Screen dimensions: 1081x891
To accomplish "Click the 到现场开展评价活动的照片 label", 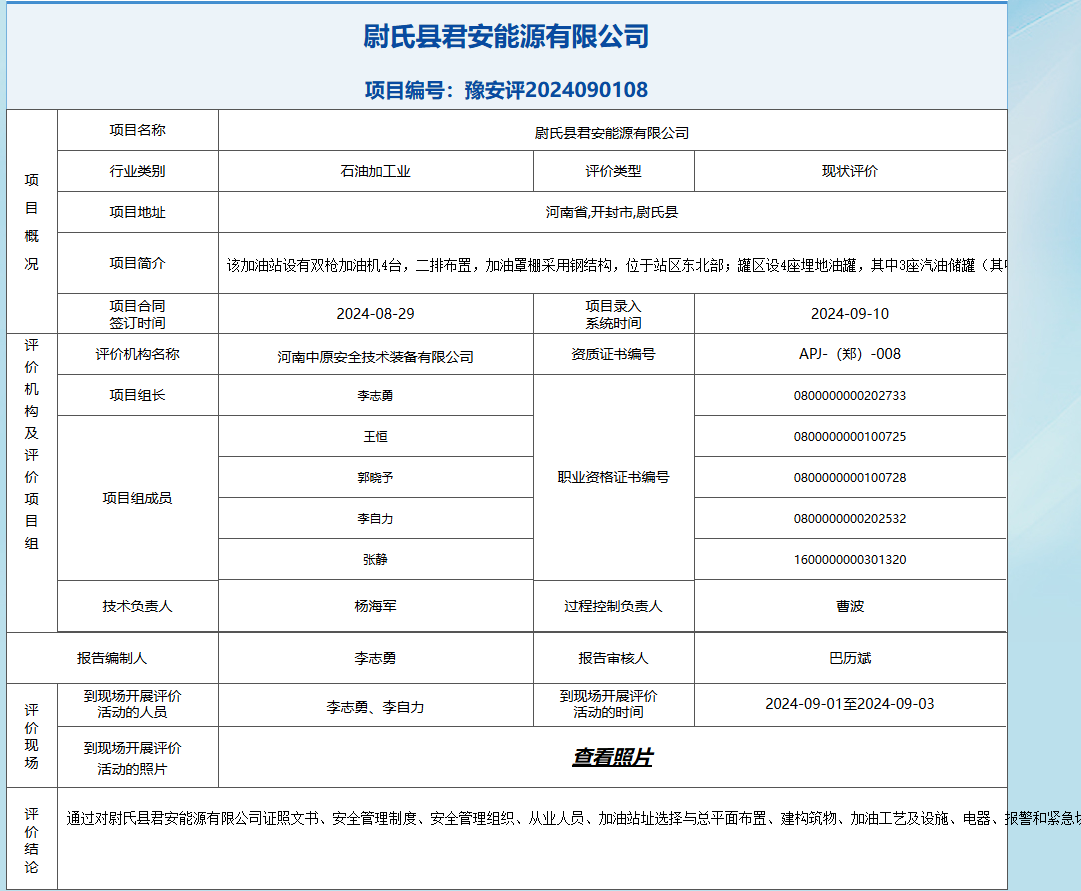I will (132, 759).
